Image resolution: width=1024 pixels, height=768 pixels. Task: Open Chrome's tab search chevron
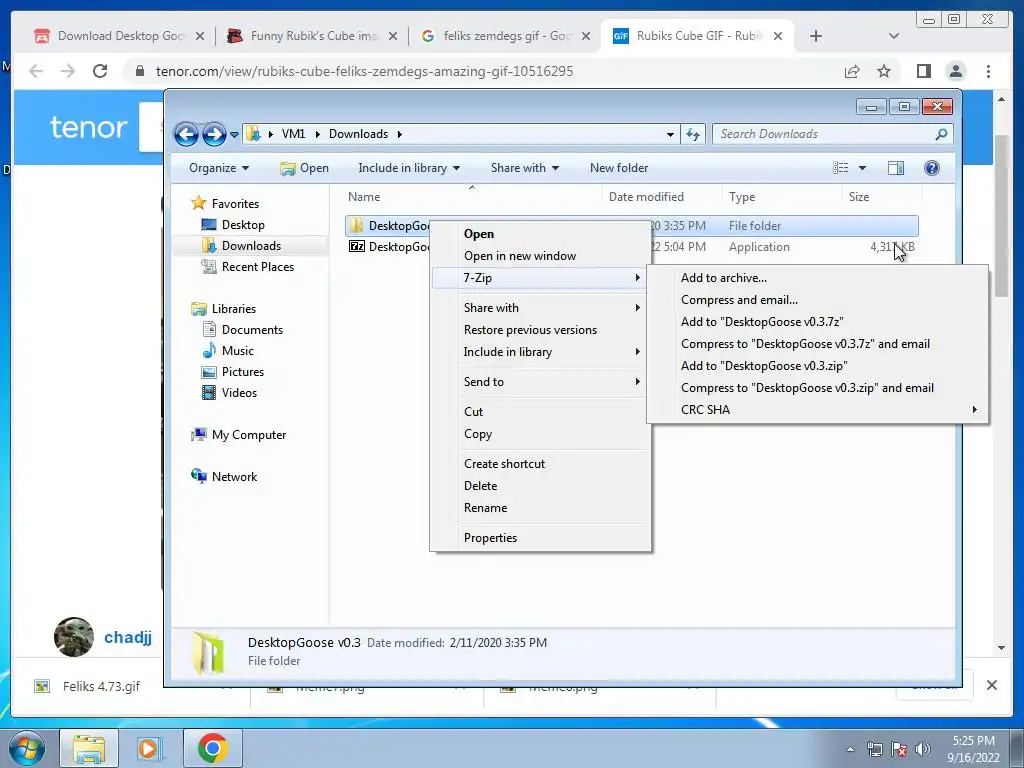[894, 36]
